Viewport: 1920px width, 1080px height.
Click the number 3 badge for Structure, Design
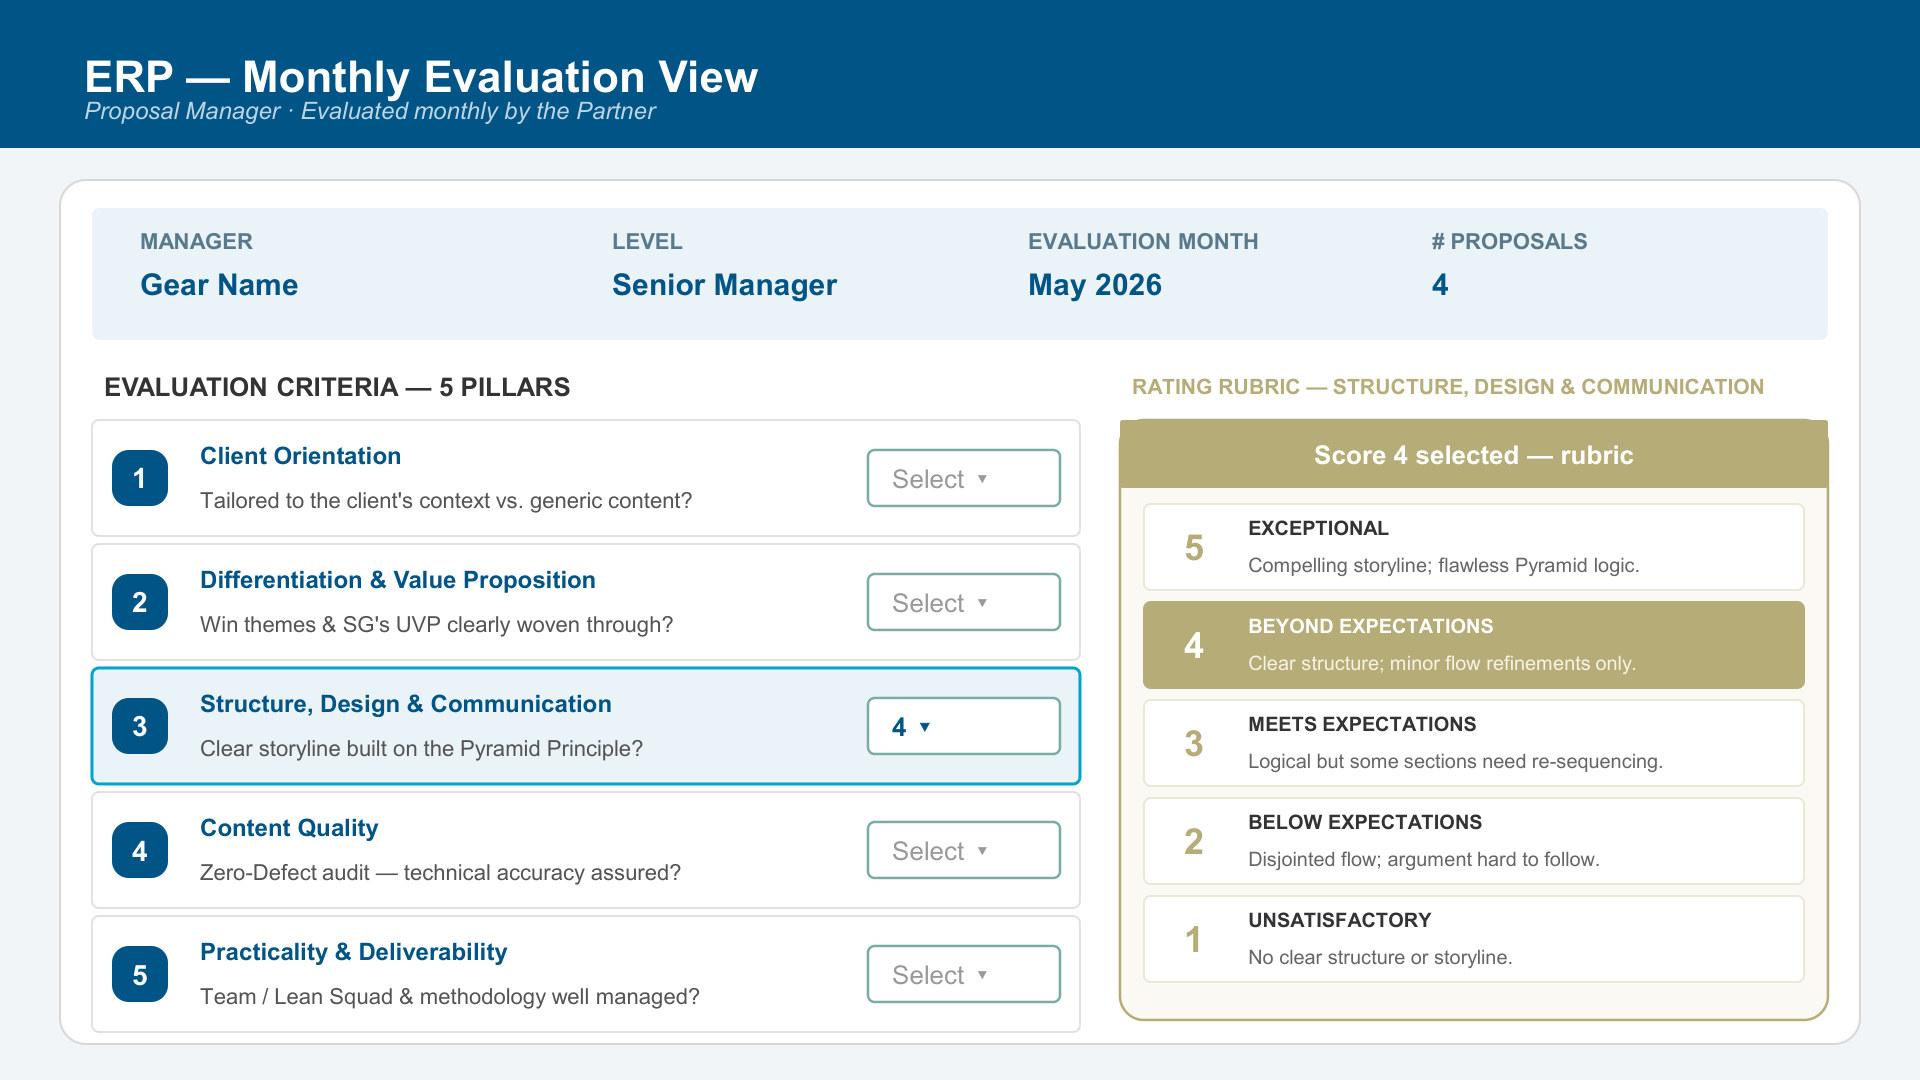point(140,726)
